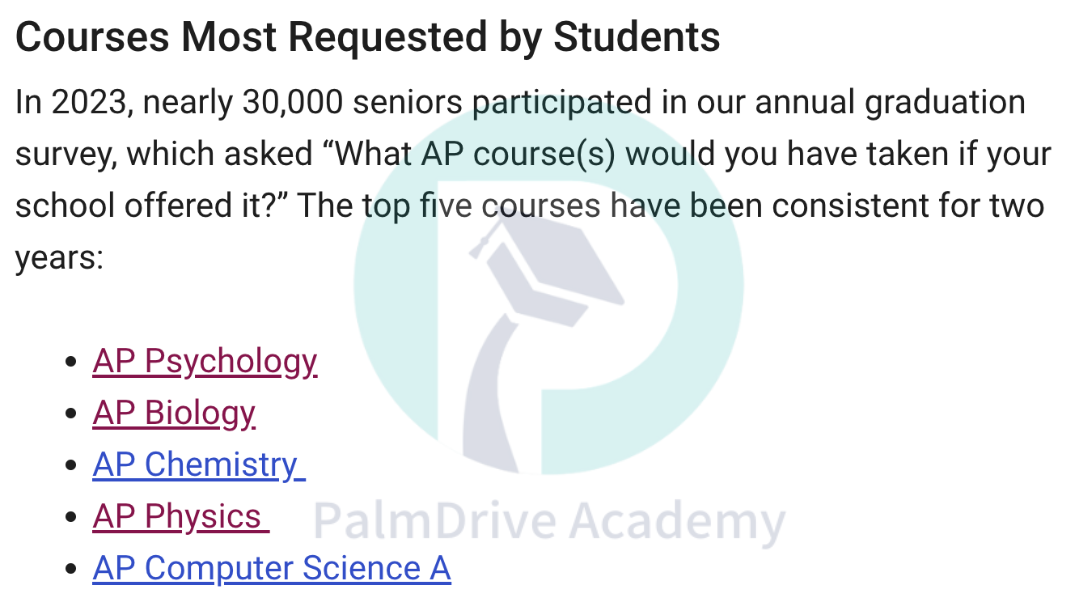Viewport: 1067px width, 609px height.
Task: Click the number 30,000 in the paragraph
Action: (x=293, y=103)
